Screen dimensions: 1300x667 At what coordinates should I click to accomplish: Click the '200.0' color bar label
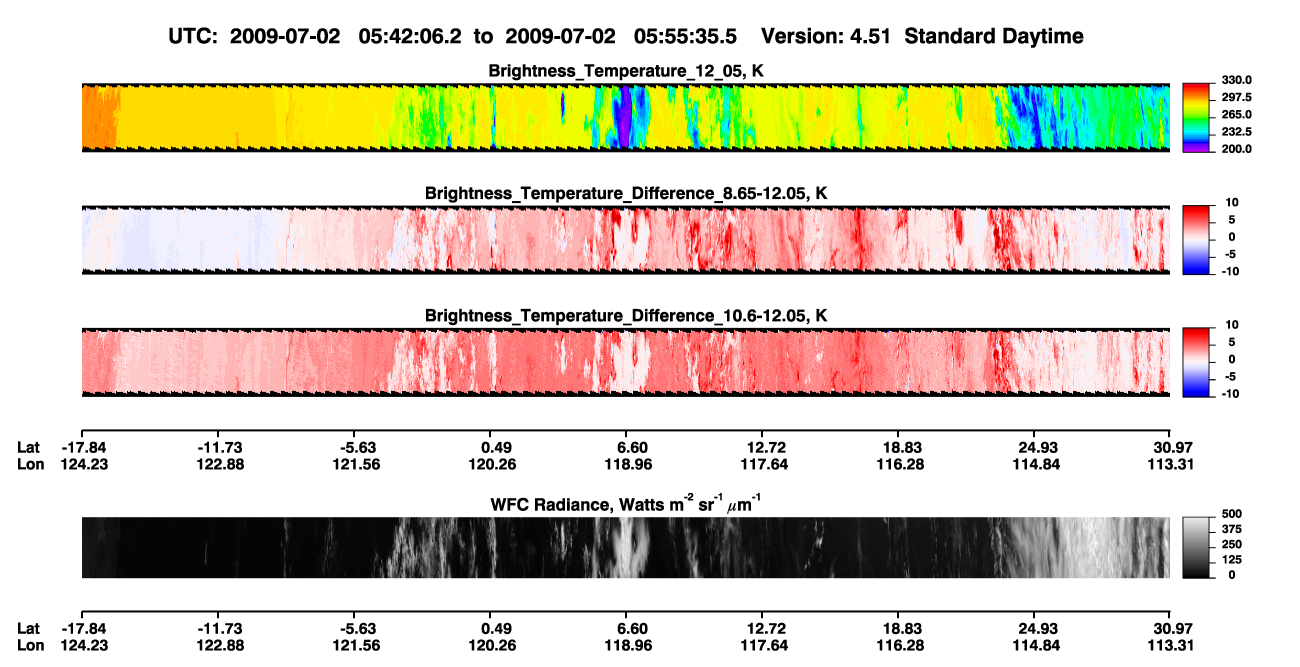pyautogui.click(x=1237, y=148)
